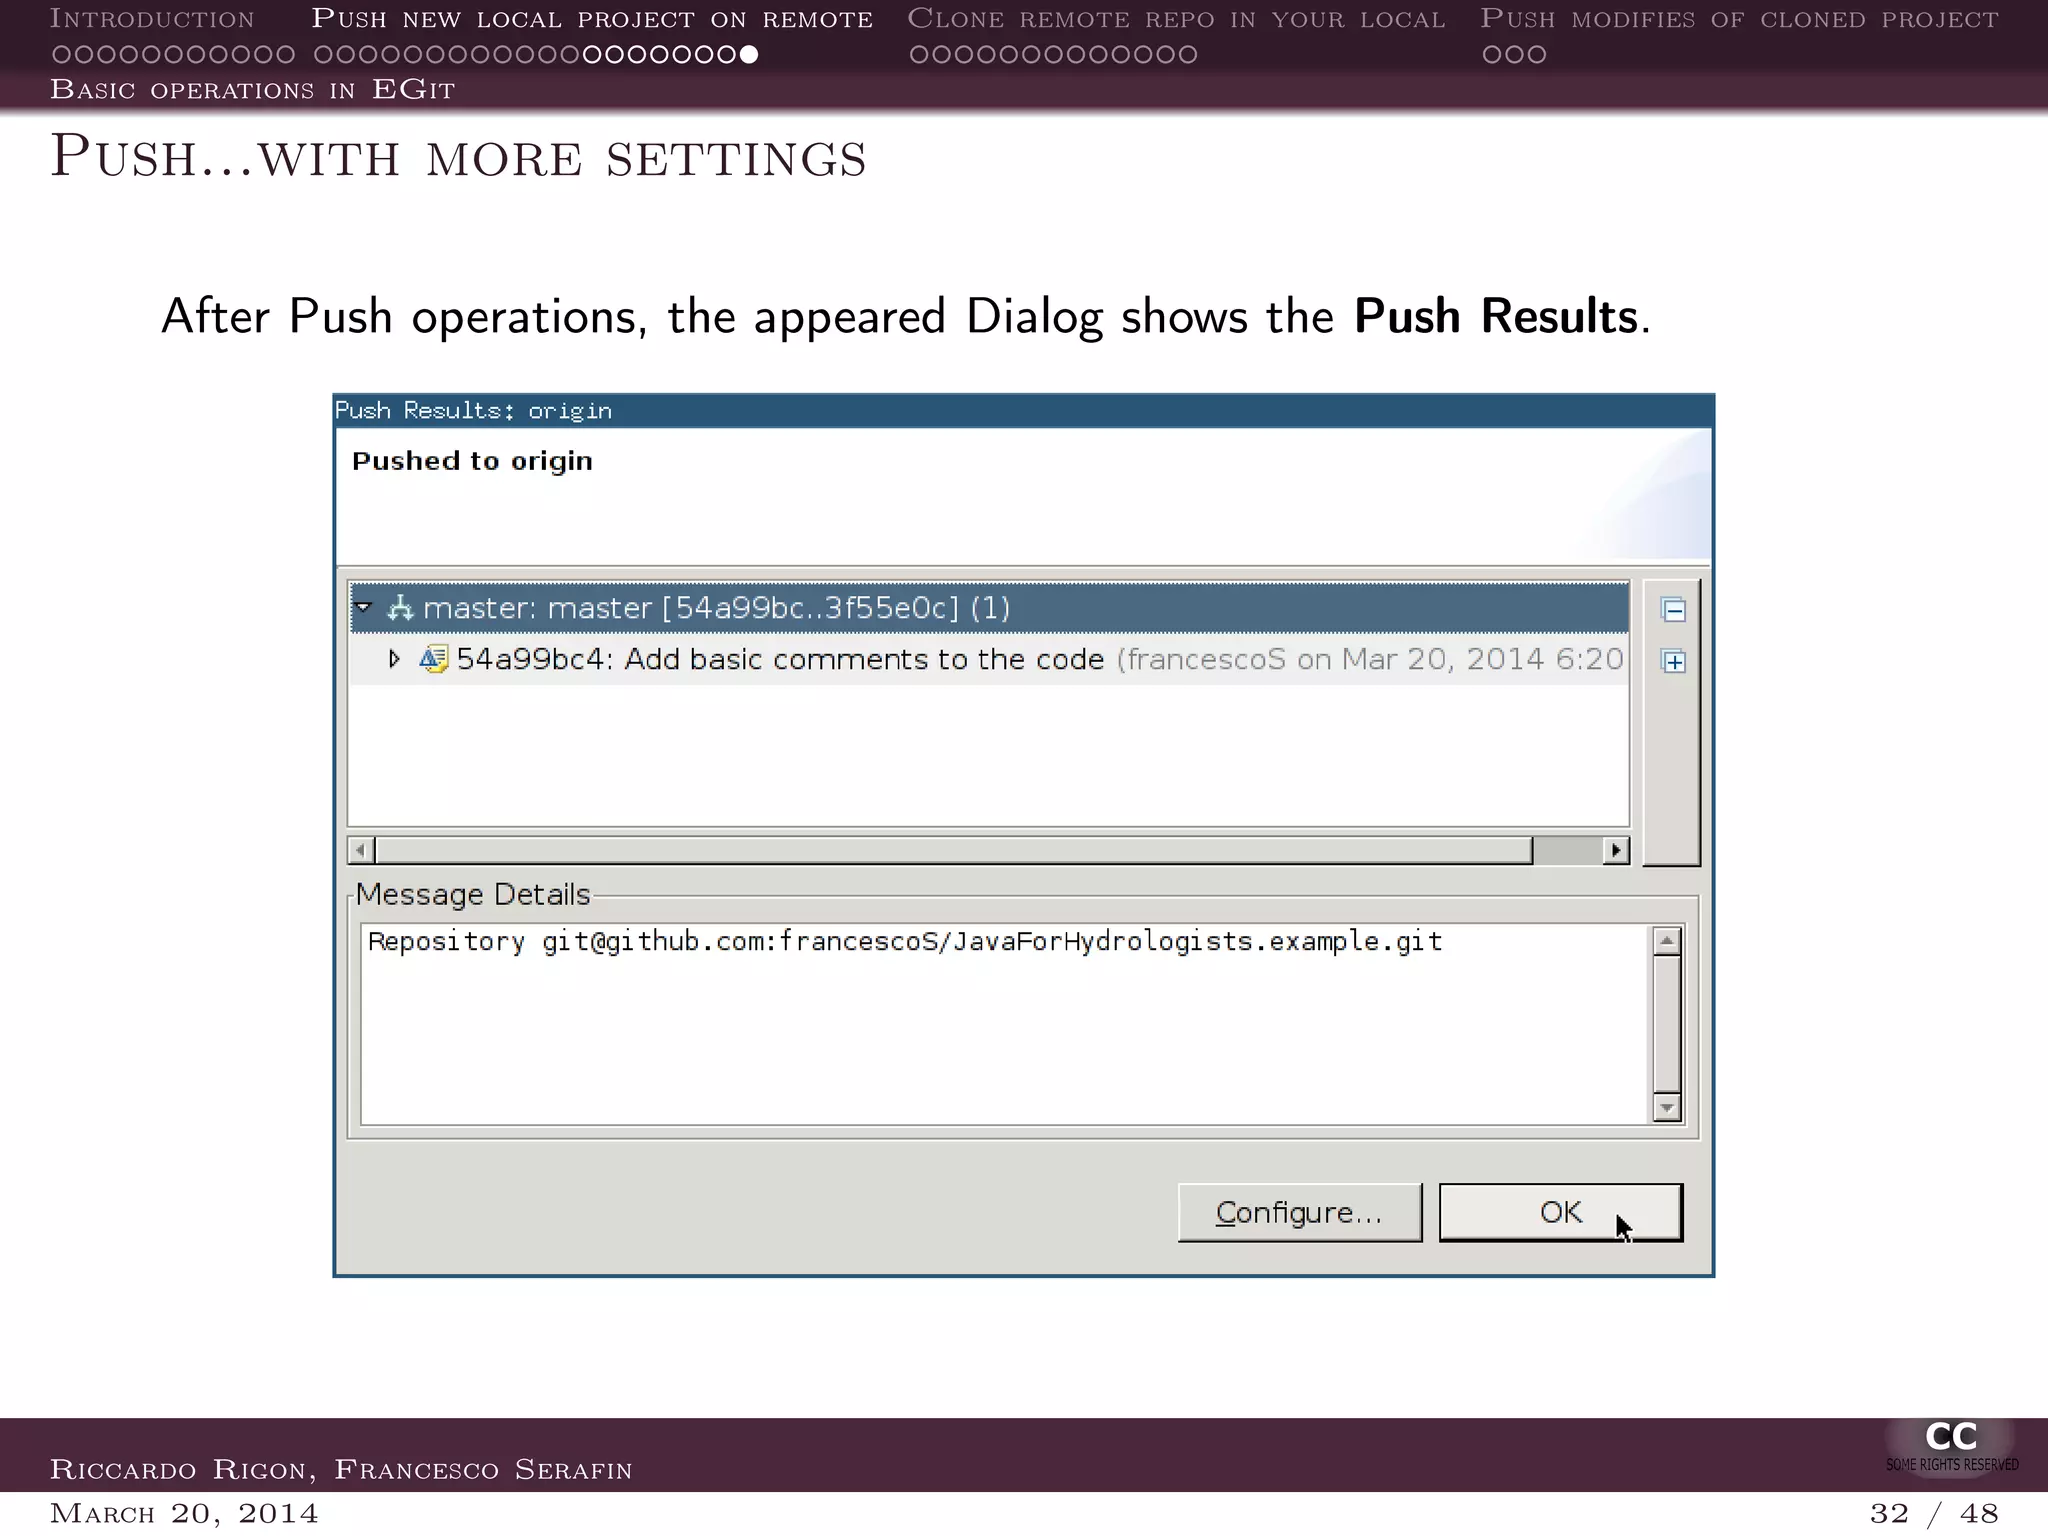This screenshot has width=2048, height=1536.
Task: Click the Collapse All icon beside results tree
Action: point(1673,609)
